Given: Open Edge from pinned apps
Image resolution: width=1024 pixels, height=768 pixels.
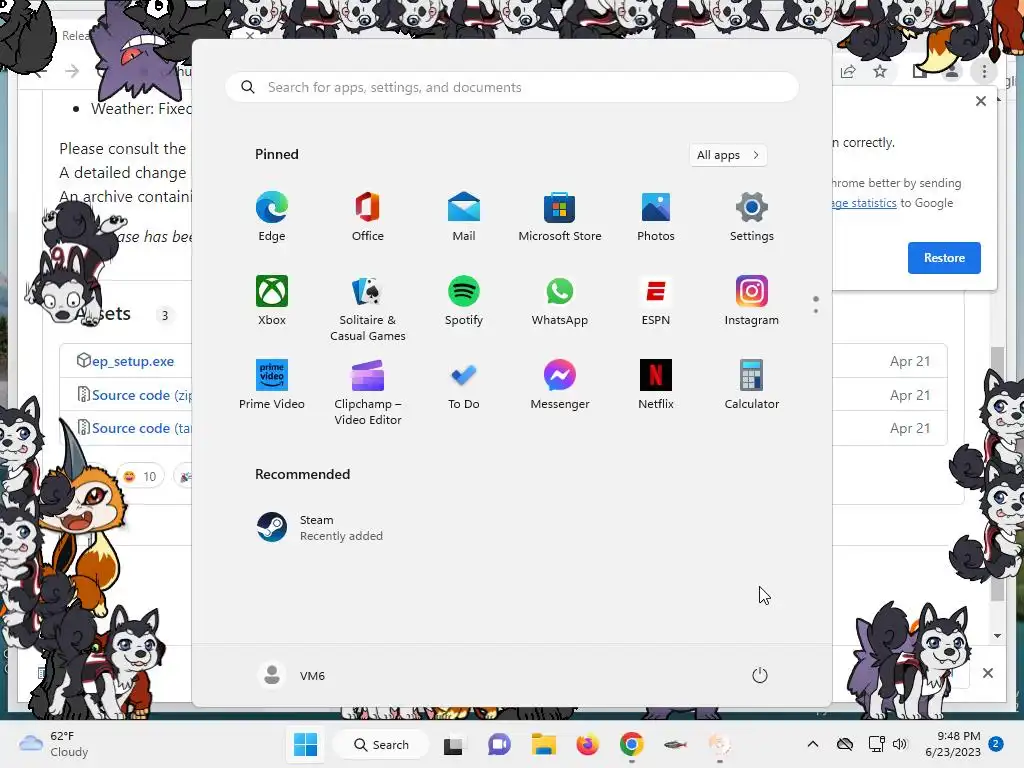Looking at the screenshot, I should pos(272,217).
